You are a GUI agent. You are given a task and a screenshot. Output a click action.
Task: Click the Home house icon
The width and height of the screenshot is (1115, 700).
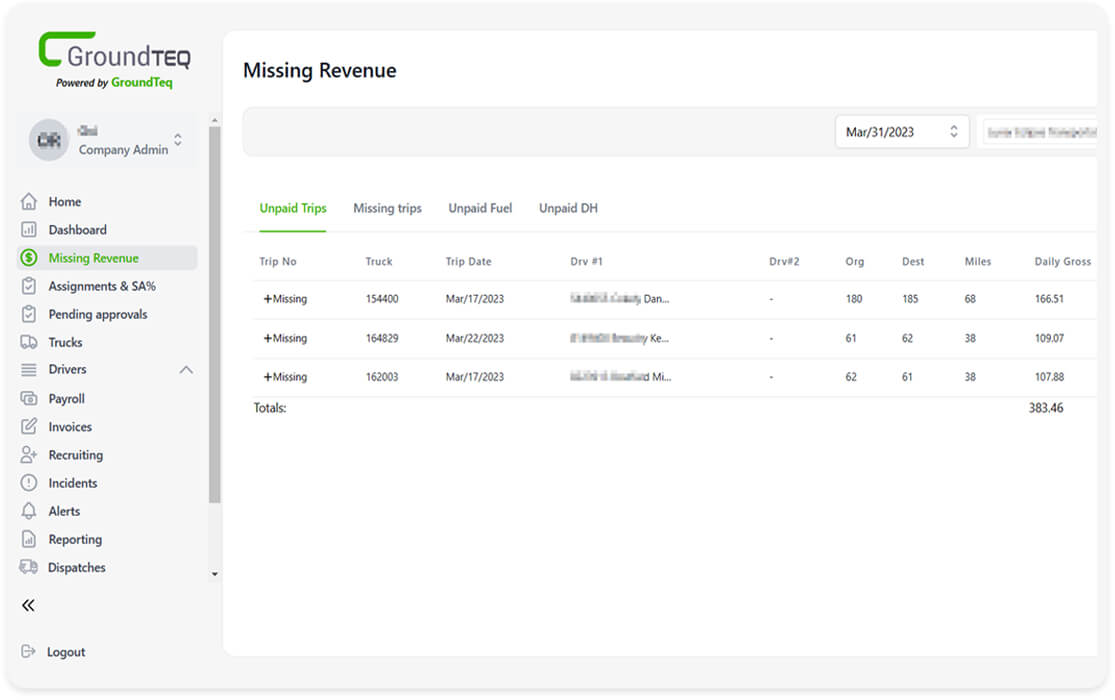point(28,202)
